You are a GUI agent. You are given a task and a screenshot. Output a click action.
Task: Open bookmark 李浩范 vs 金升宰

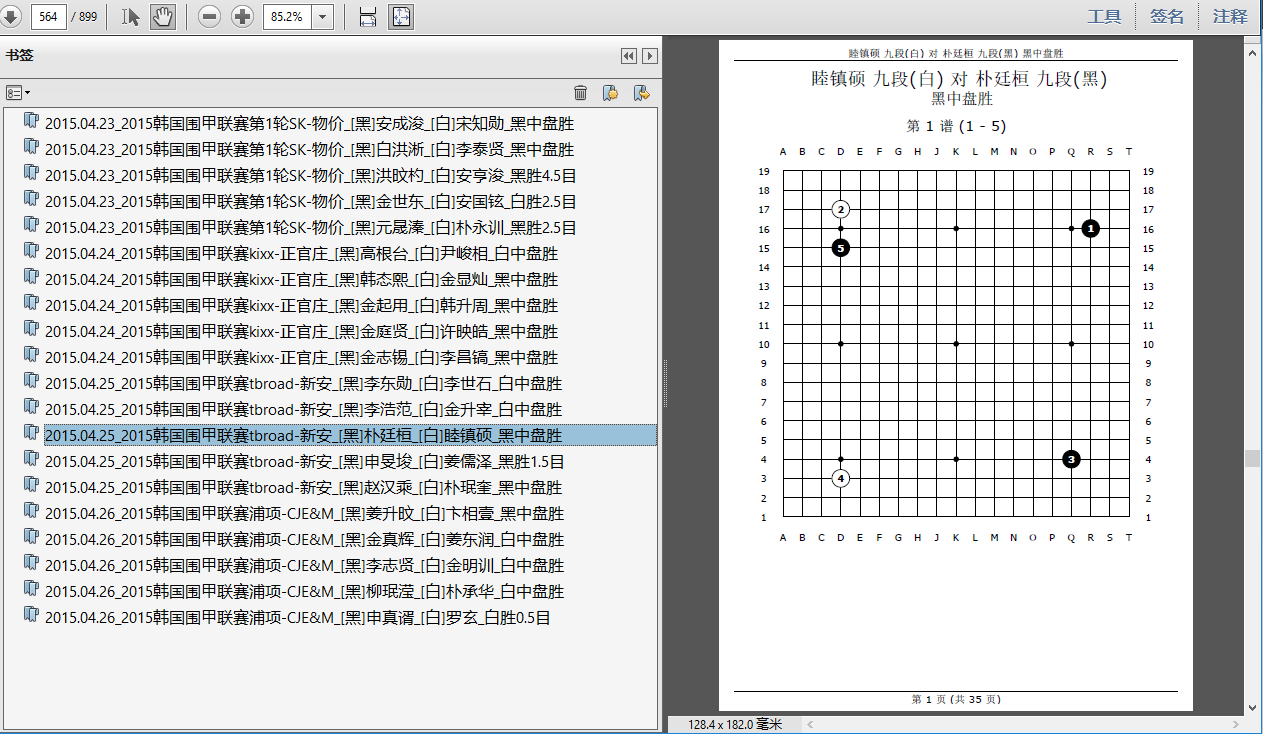point(303,409)
